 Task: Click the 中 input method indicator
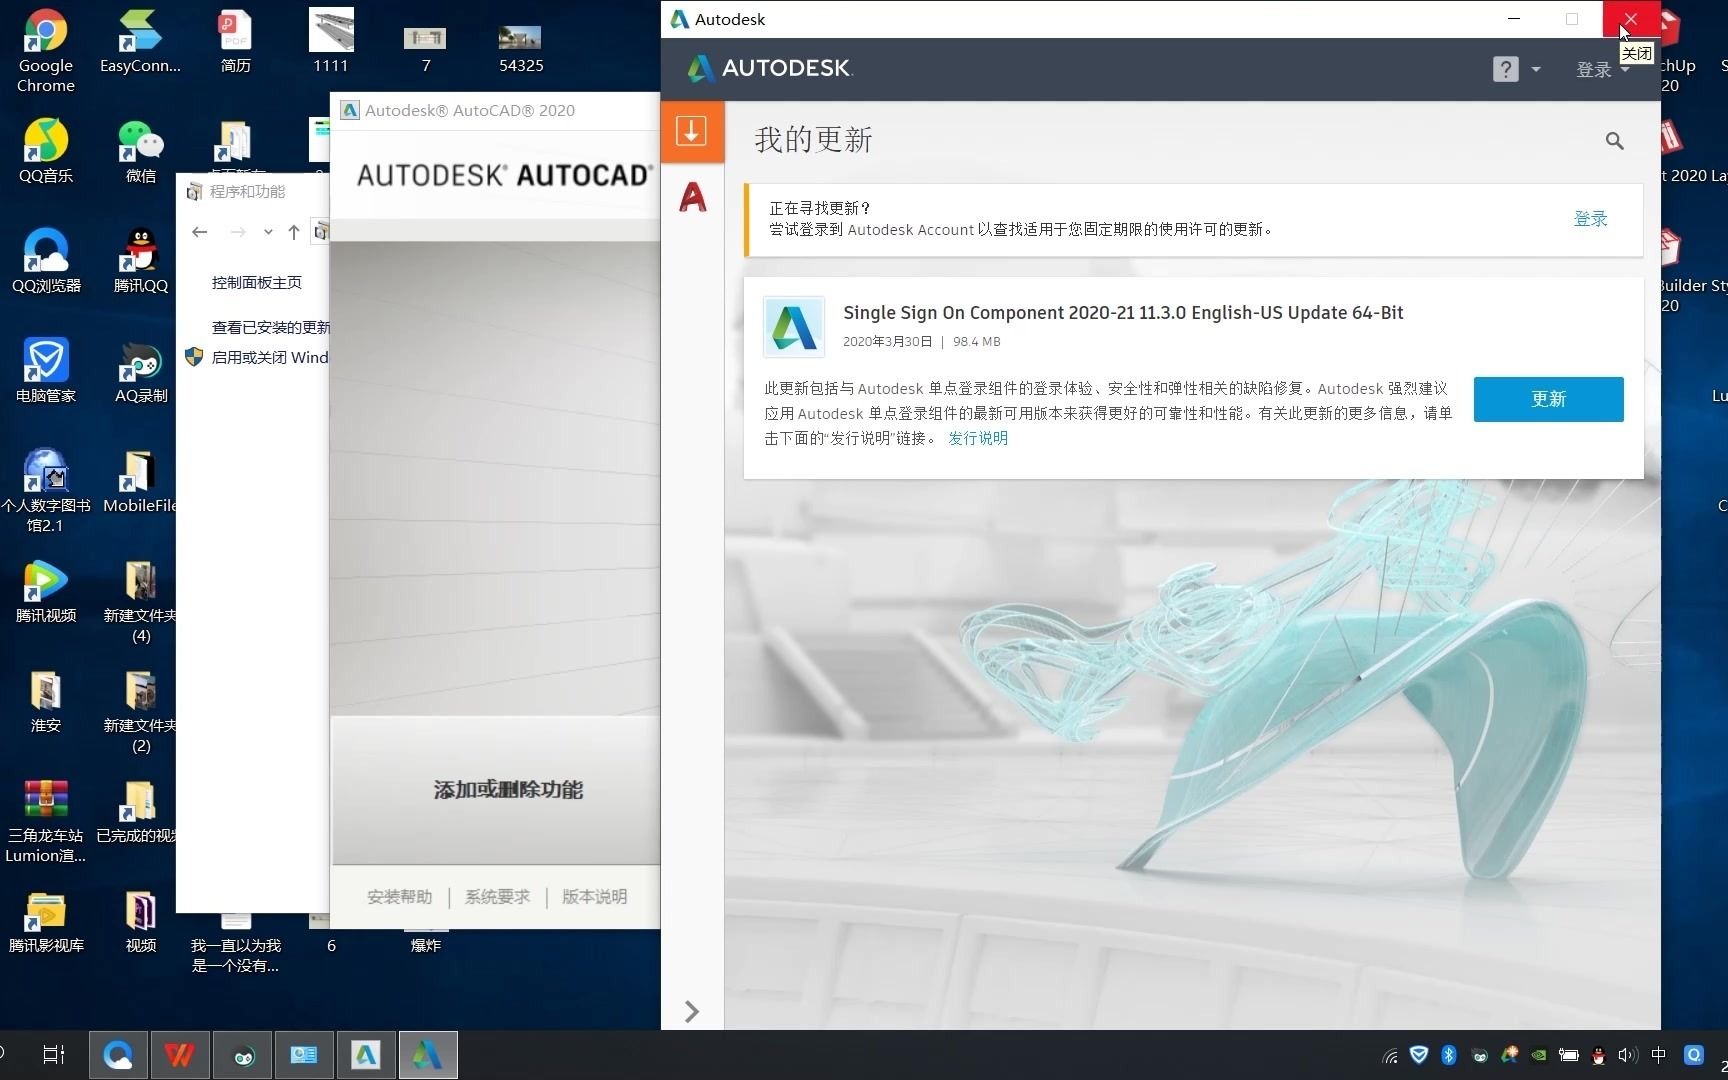coord(1660,1055)
